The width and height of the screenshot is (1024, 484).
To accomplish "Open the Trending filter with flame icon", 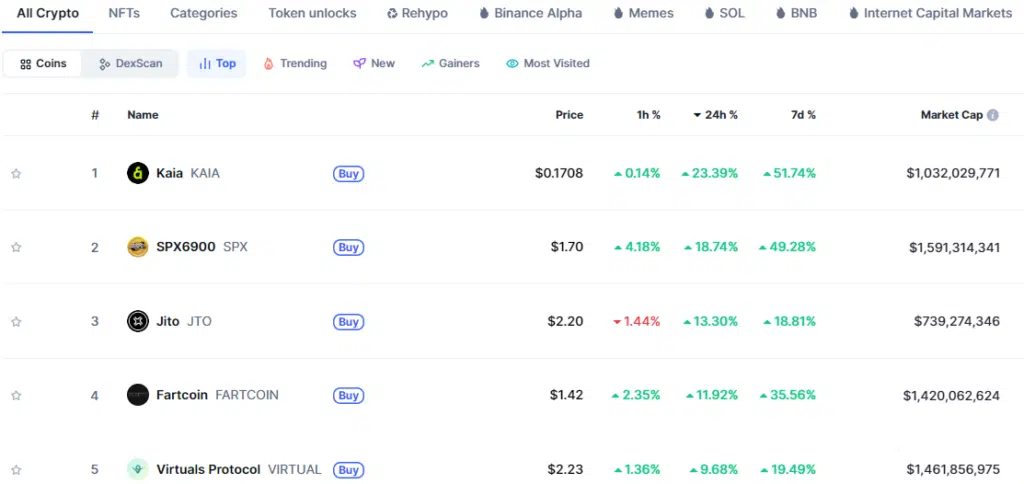I will click(295, 63).
